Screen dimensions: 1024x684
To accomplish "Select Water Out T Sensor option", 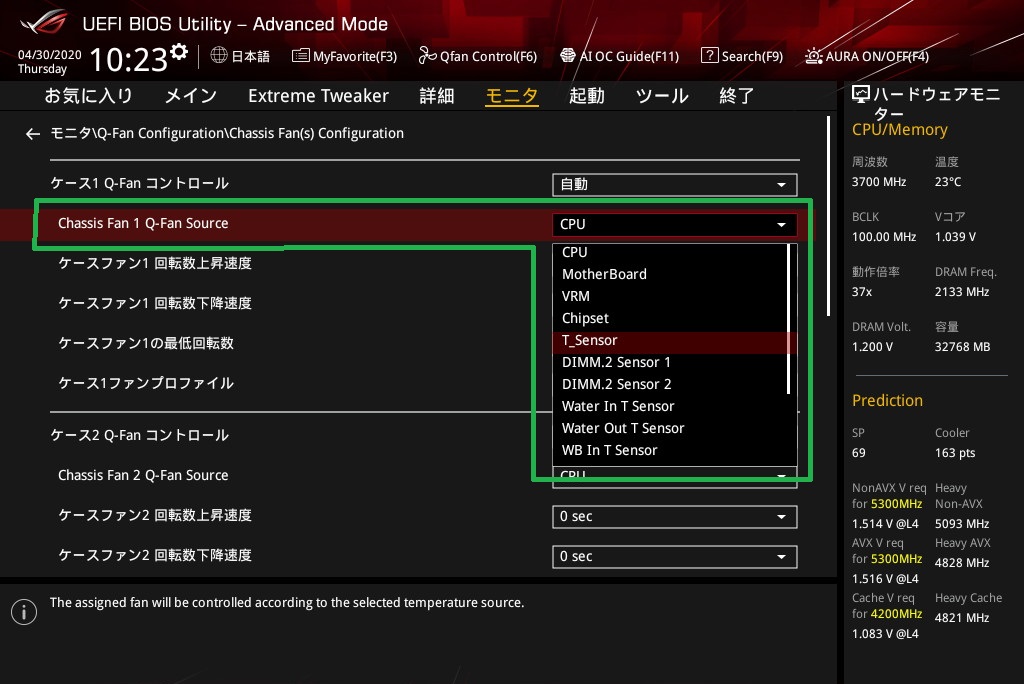I will point(671,429).
